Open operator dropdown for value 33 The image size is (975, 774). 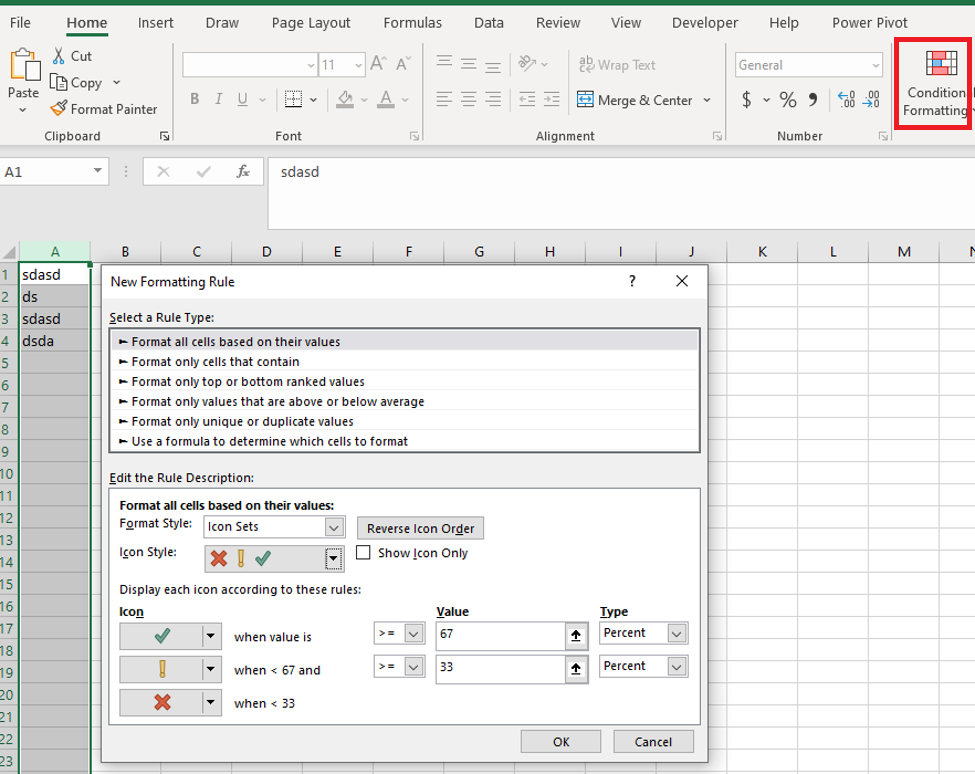tap(413, 666)
